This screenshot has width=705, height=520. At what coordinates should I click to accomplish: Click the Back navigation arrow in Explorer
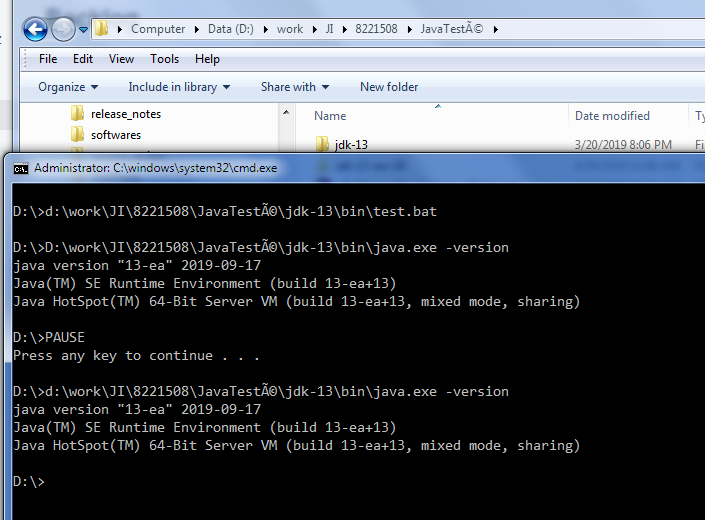click(36, 29)
